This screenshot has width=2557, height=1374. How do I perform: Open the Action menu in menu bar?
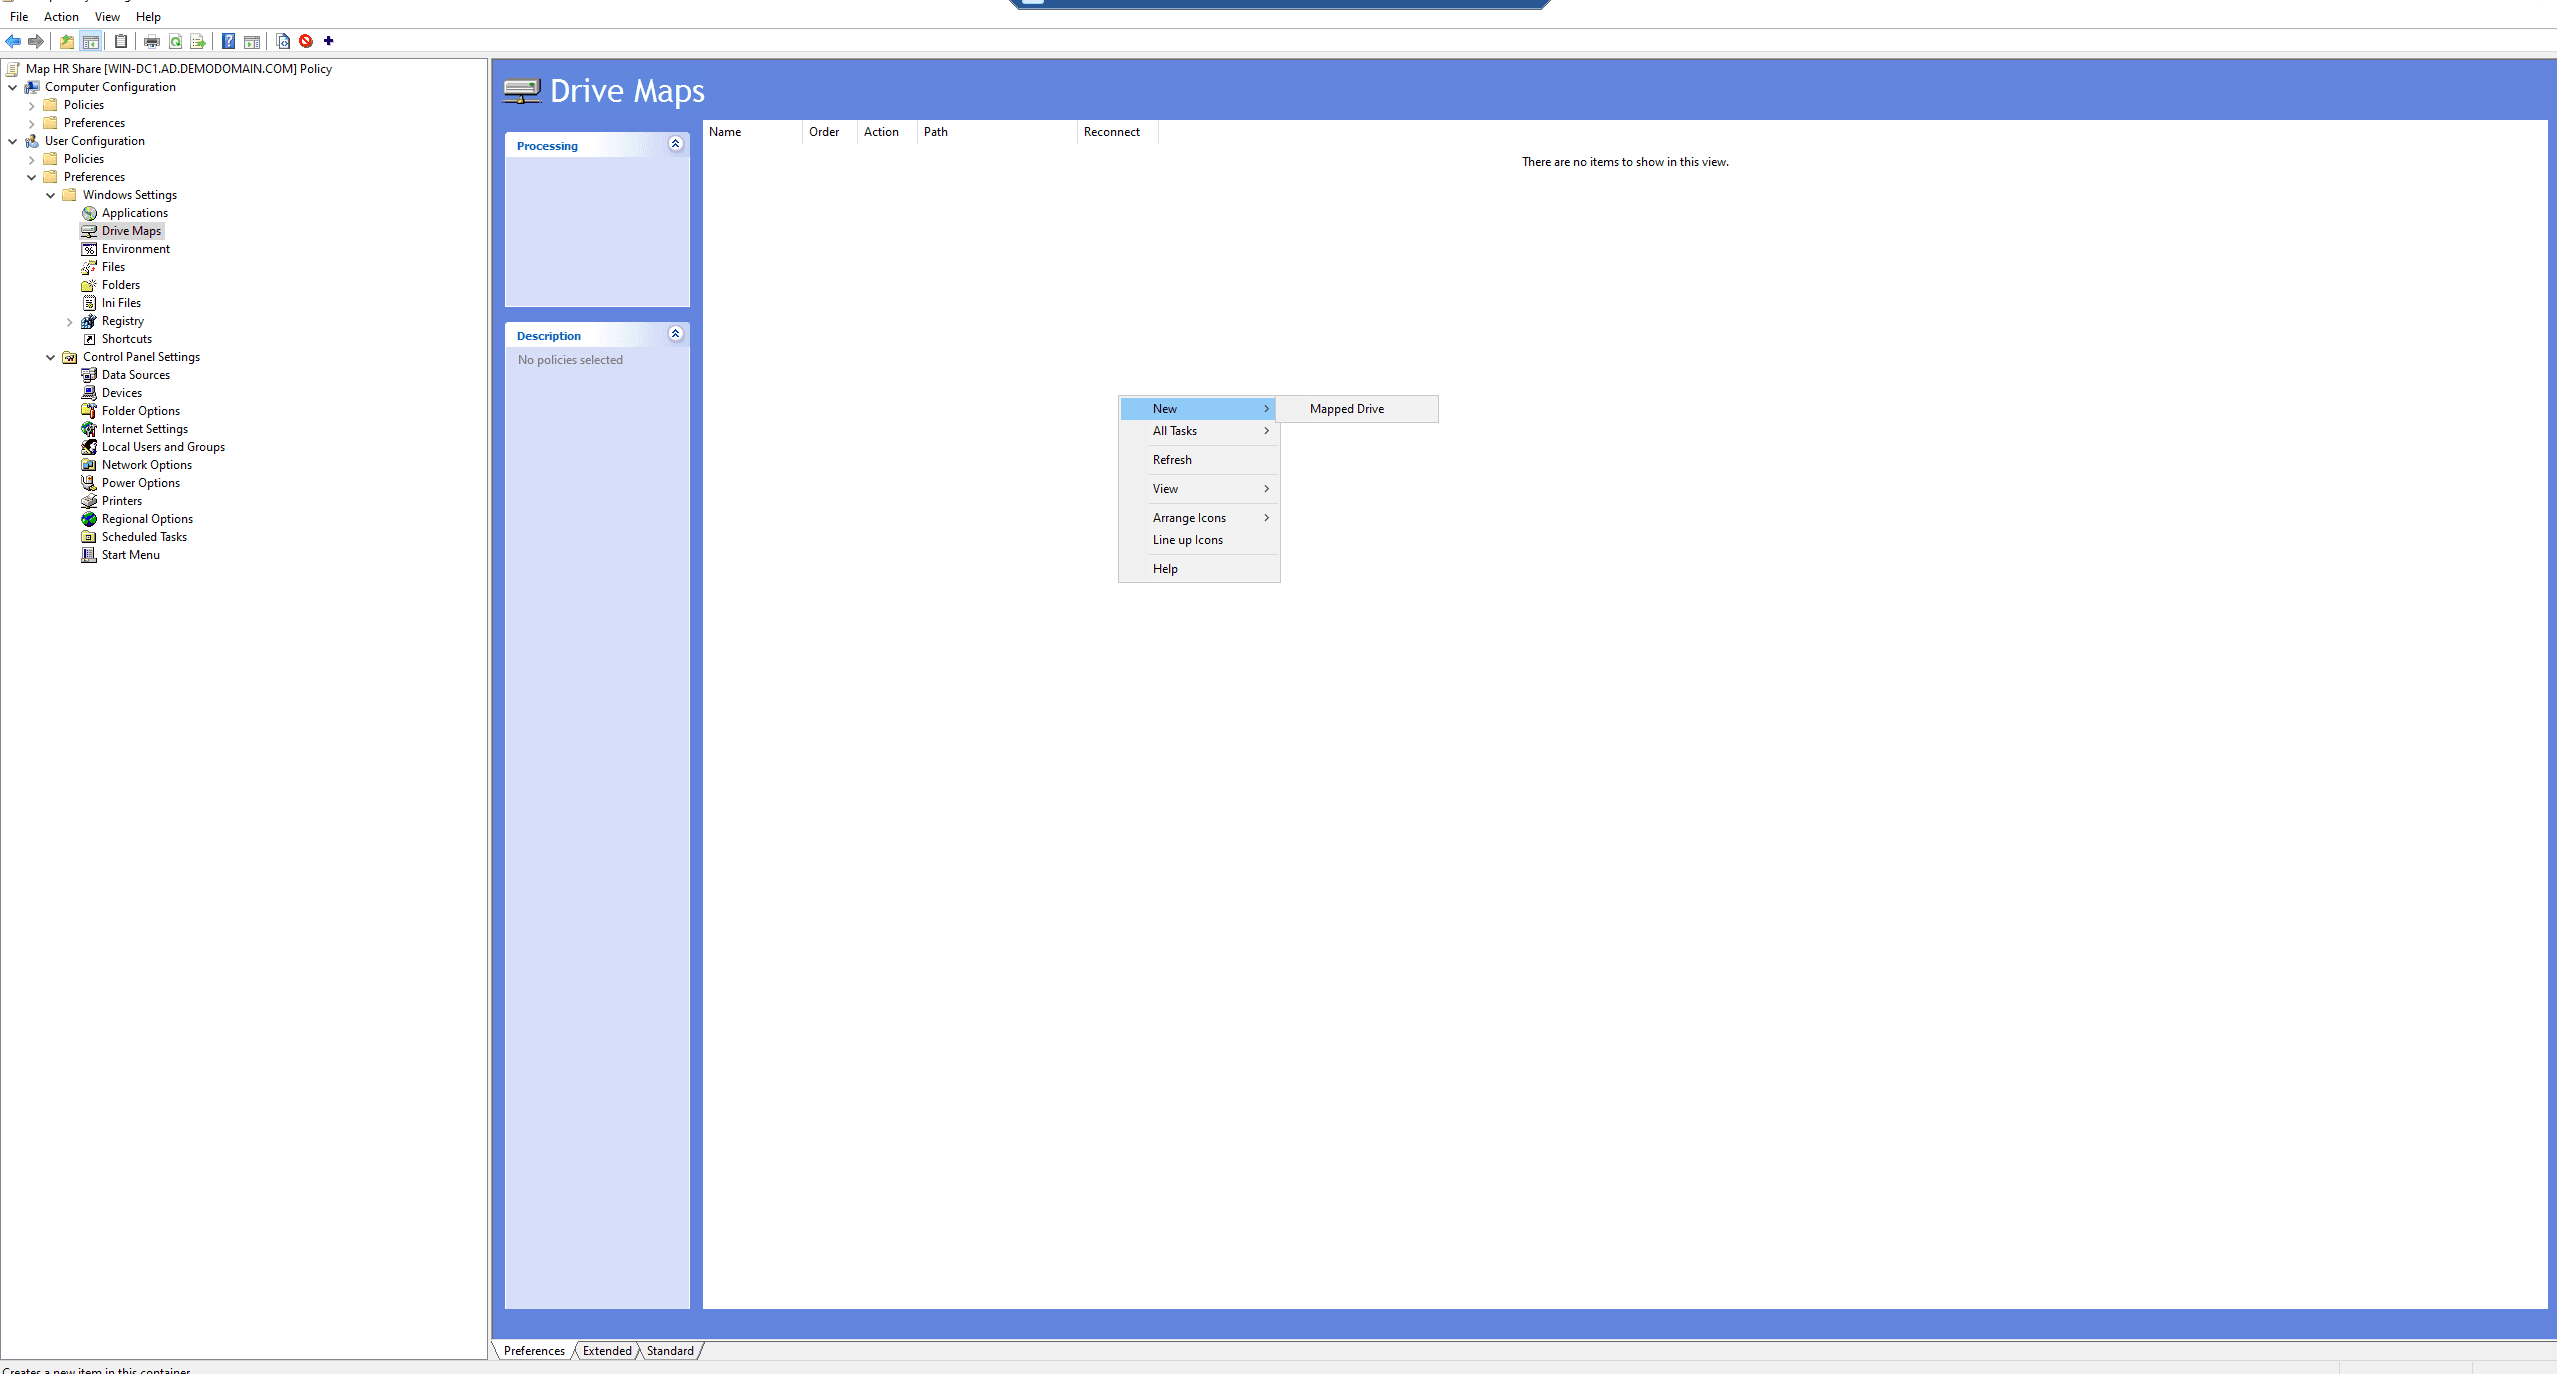click(61, 17)
